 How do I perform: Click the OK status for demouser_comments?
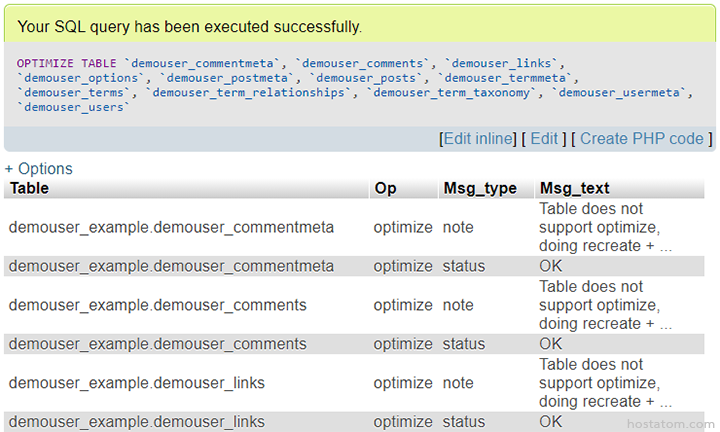[x=551, y=344]
